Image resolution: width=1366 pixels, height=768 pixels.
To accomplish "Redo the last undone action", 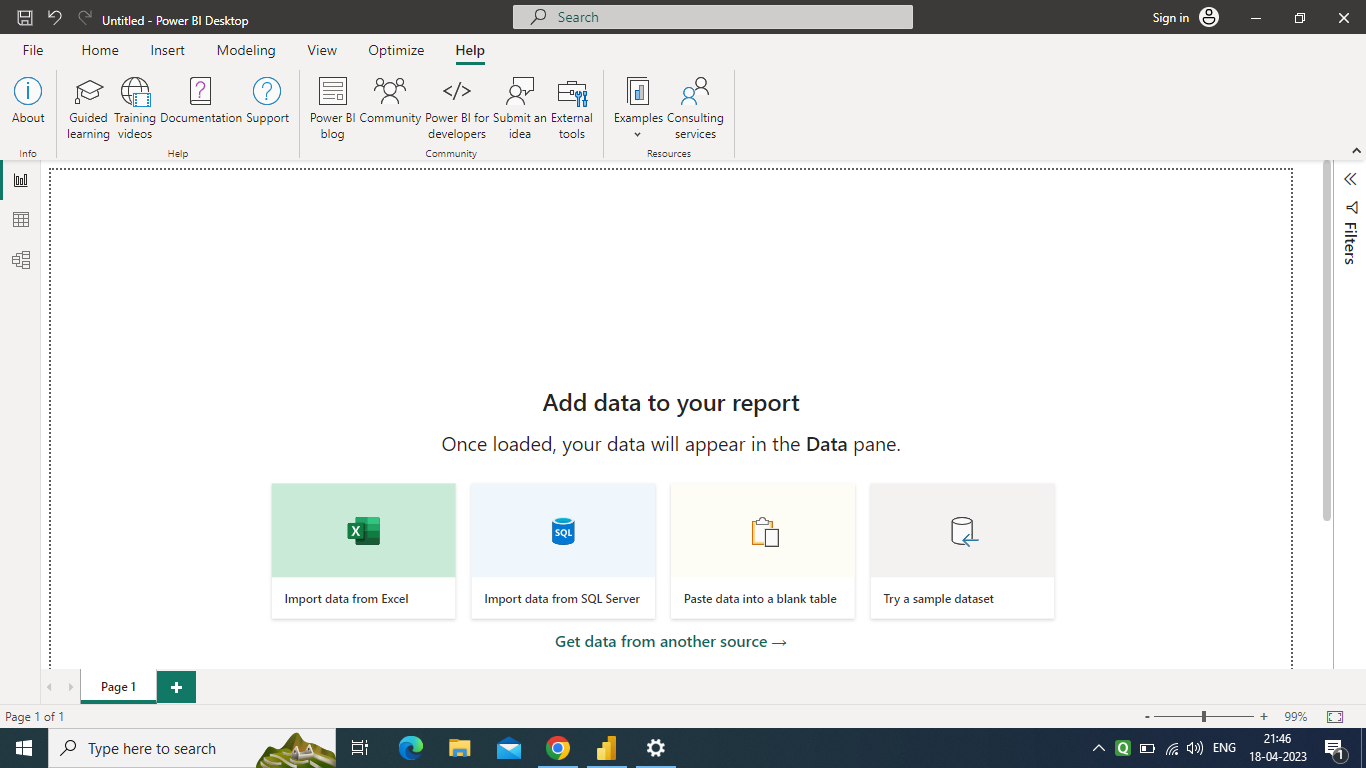I will coord(84,18).
